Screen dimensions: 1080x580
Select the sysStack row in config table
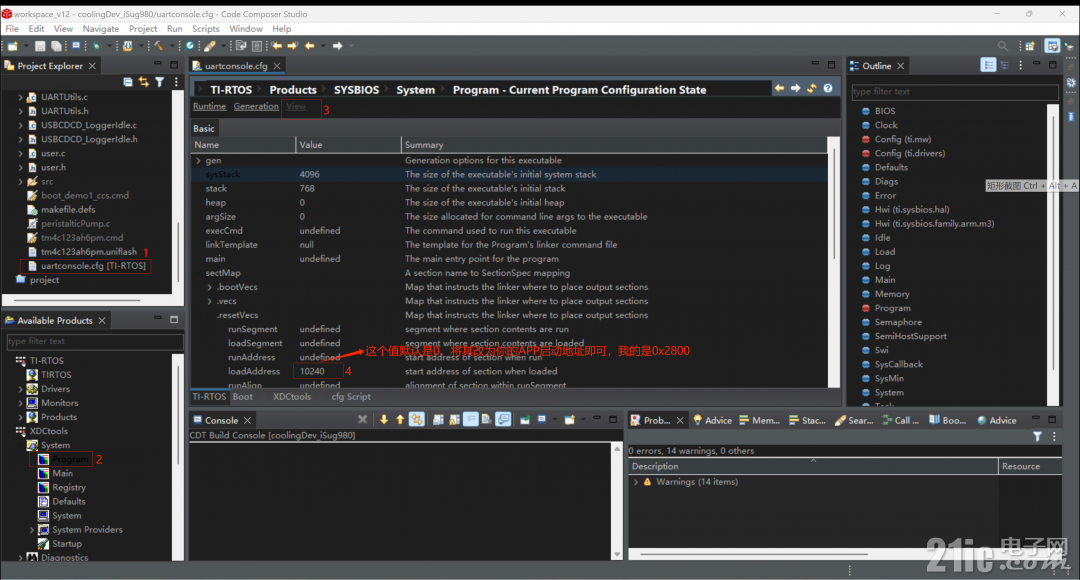point(510,174)
